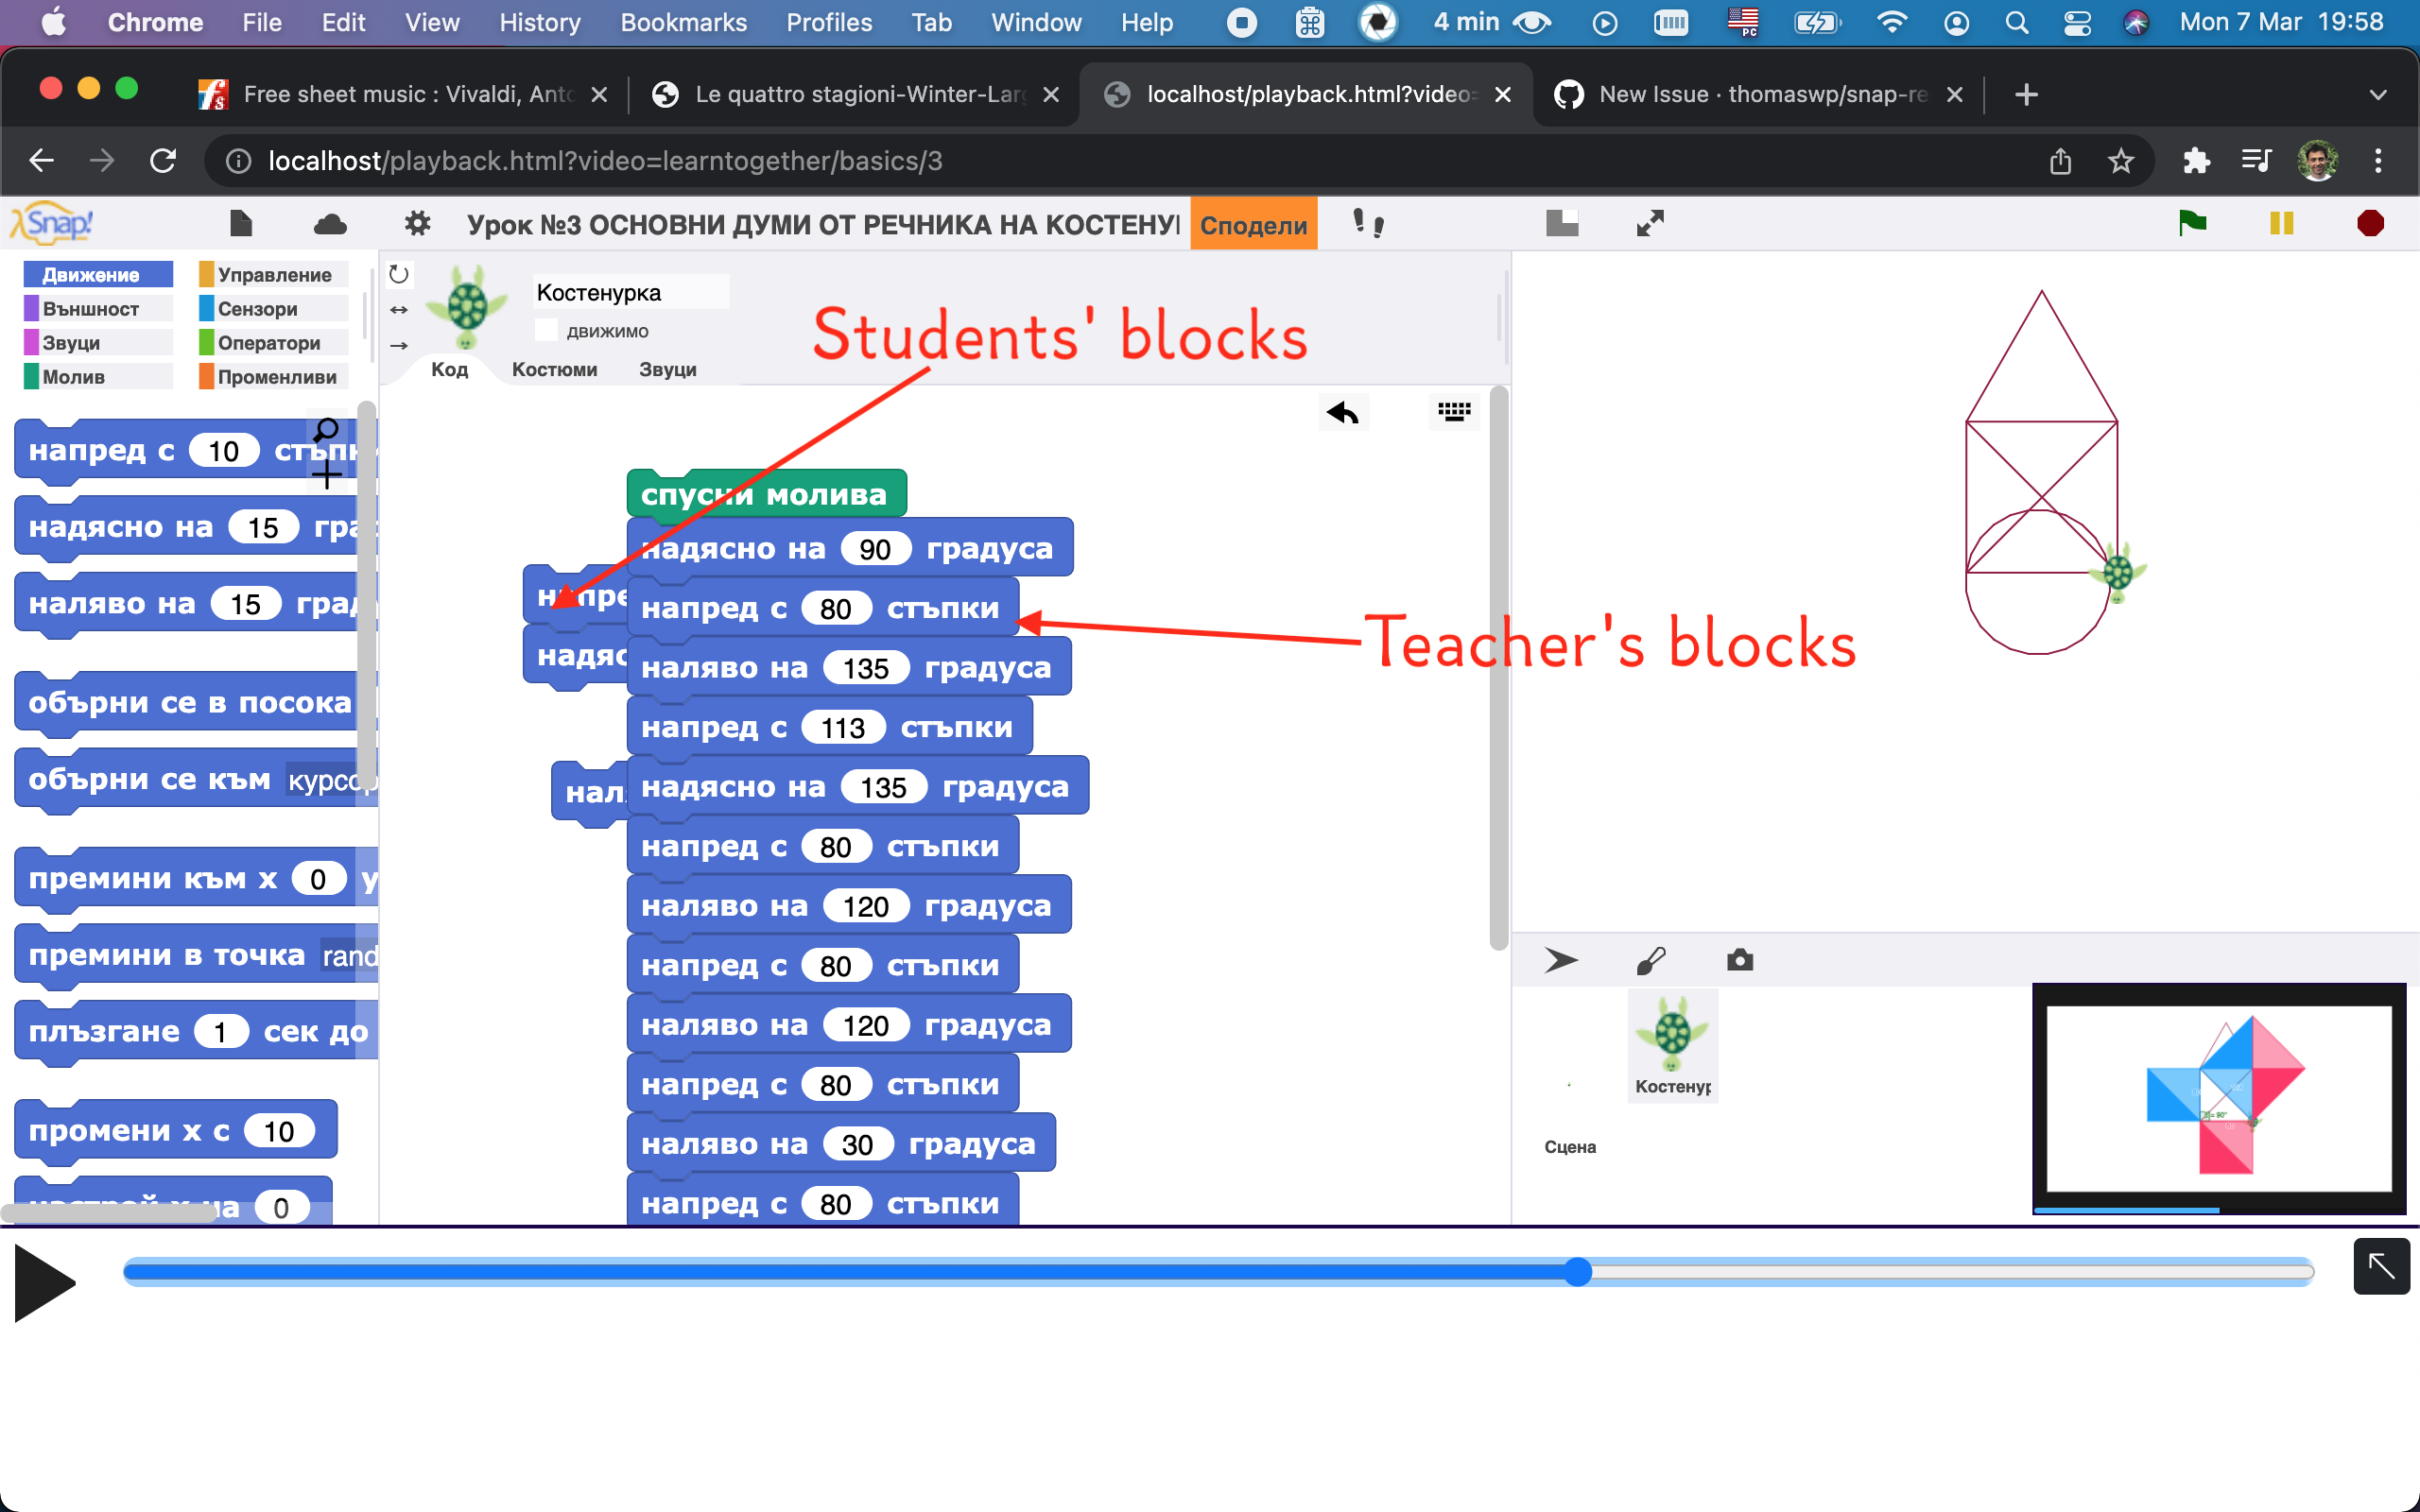Toggle stage size icon
The width and height of the screenshot is (2420, 1512).
pos(1561,223)
